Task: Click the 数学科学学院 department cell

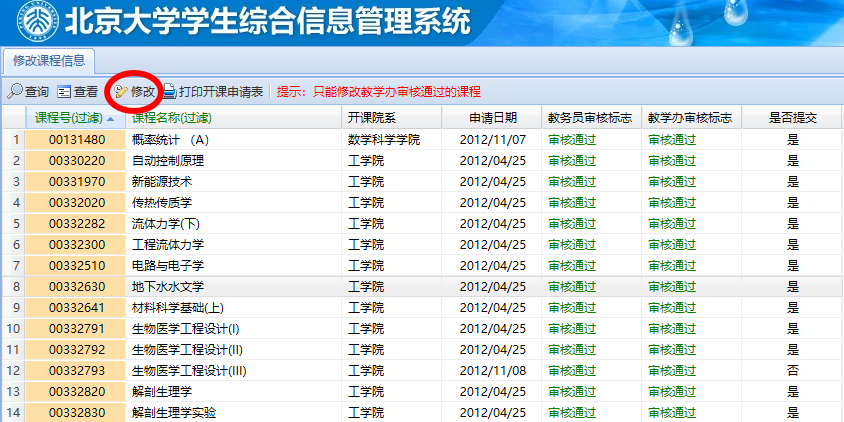Action: point(384,139)
